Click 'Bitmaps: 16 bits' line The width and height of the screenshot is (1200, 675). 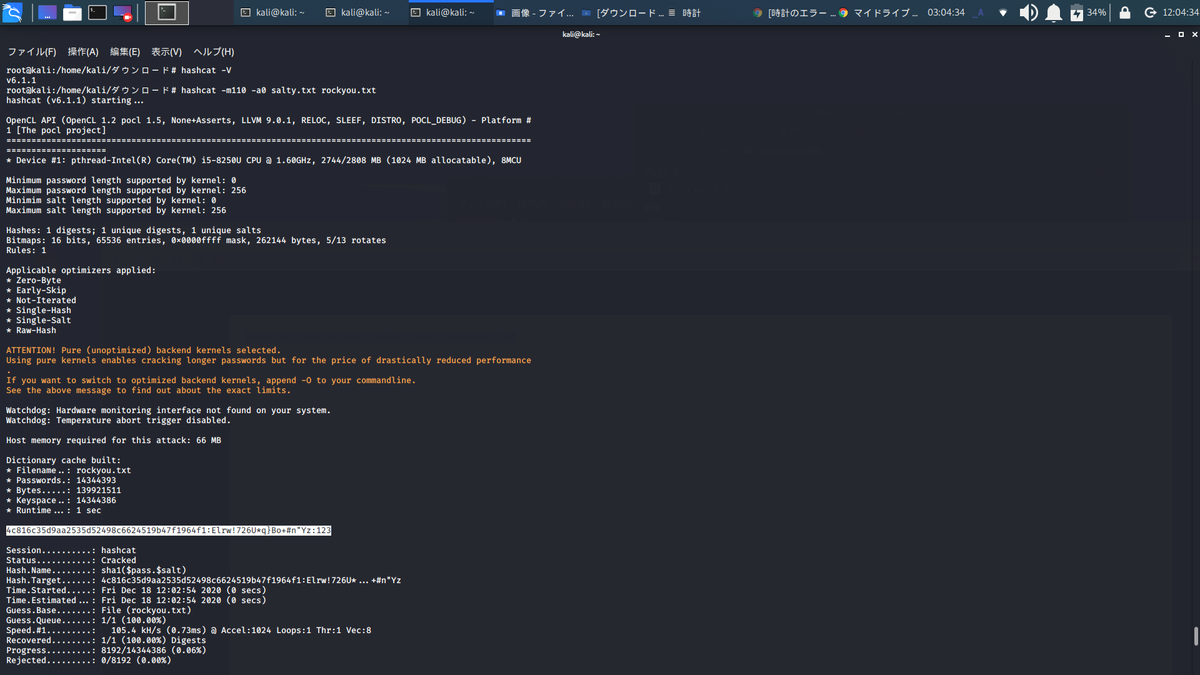196,240
